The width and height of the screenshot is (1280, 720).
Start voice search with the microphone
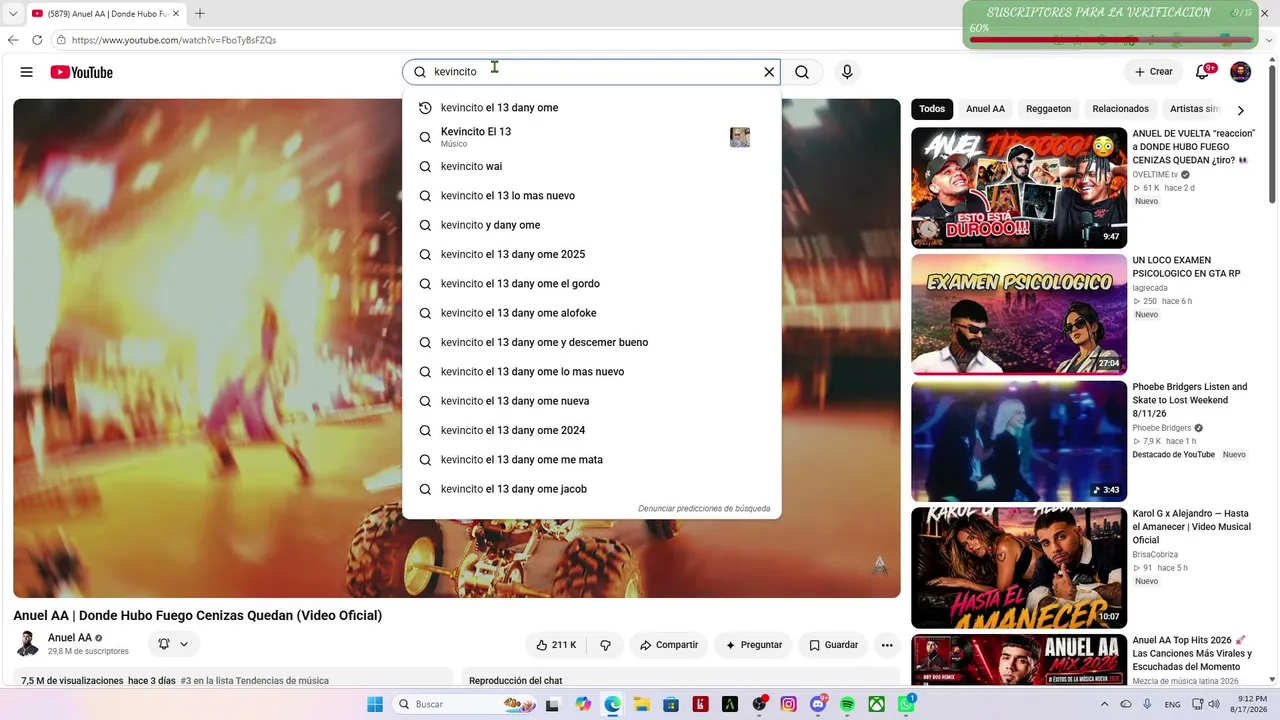click(847, 72)
